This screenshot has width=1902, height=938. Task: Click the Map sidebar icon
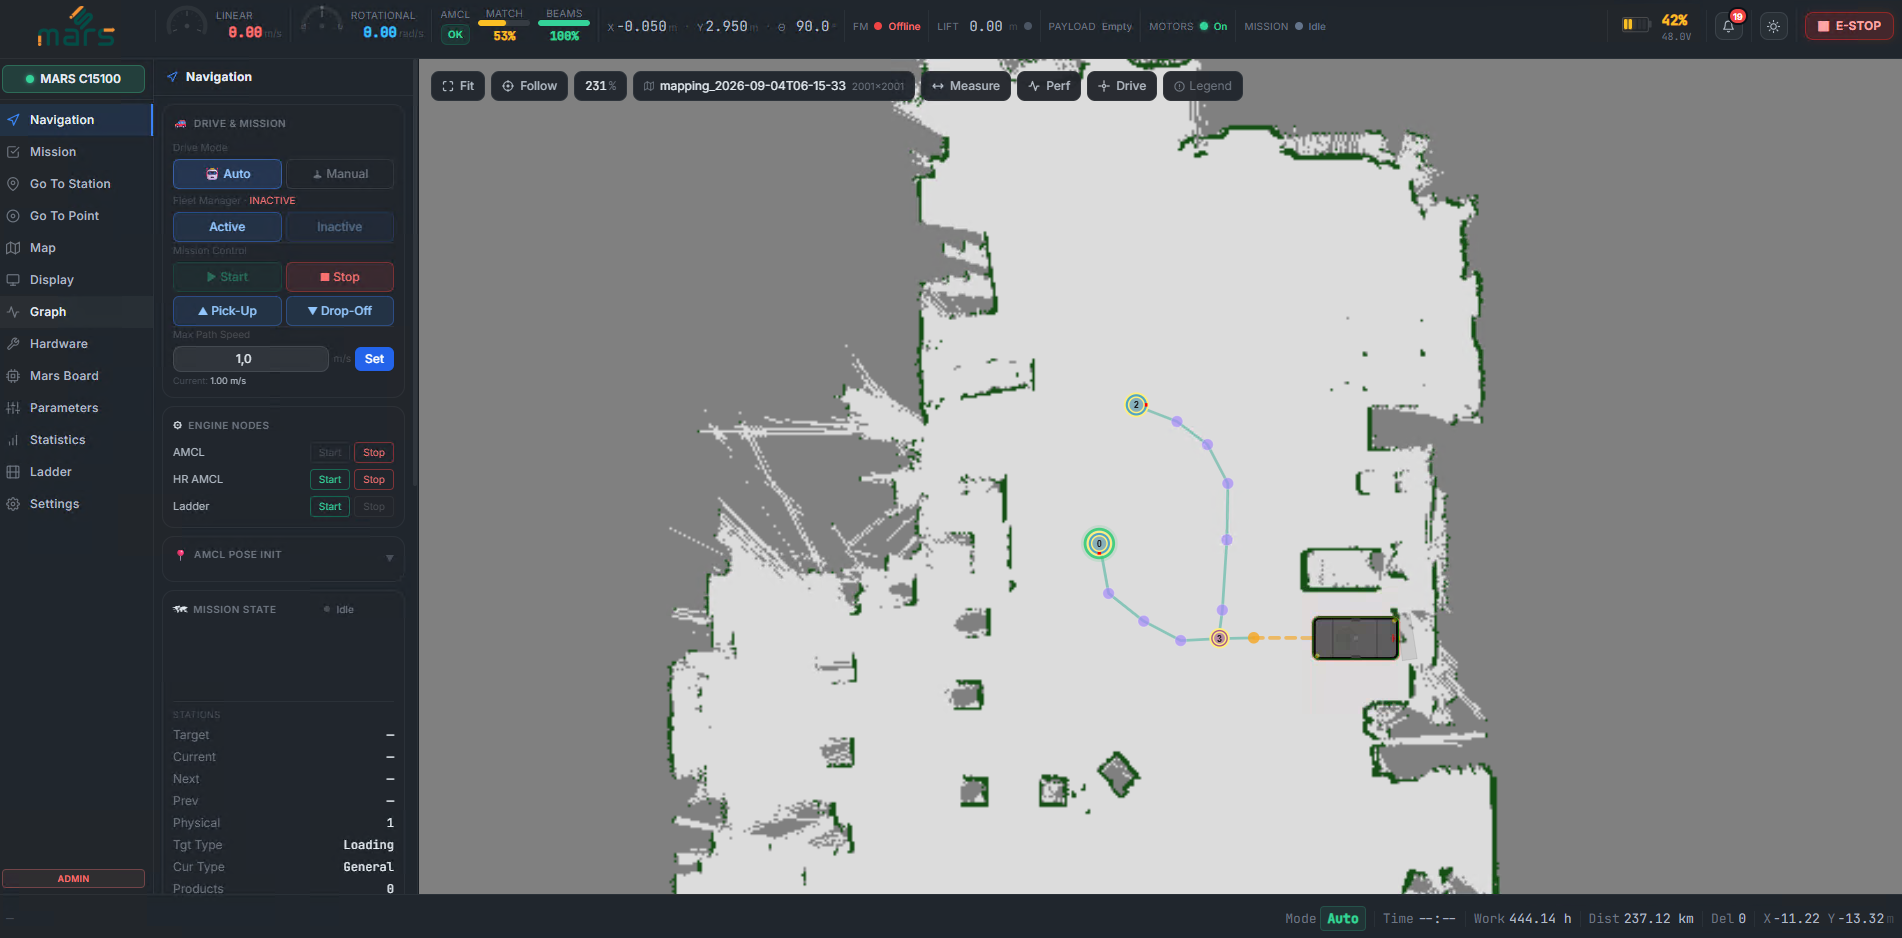[13, 248]
